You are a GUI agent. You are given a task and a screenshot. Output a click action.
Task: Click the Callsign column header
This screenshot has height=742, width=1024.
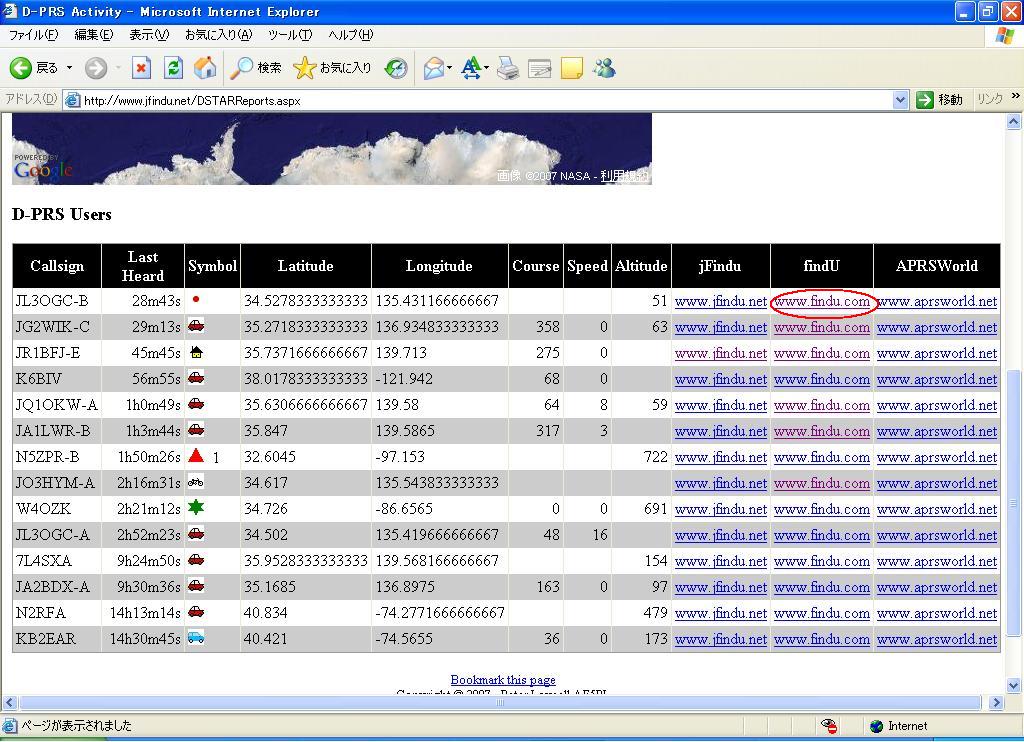57,266
